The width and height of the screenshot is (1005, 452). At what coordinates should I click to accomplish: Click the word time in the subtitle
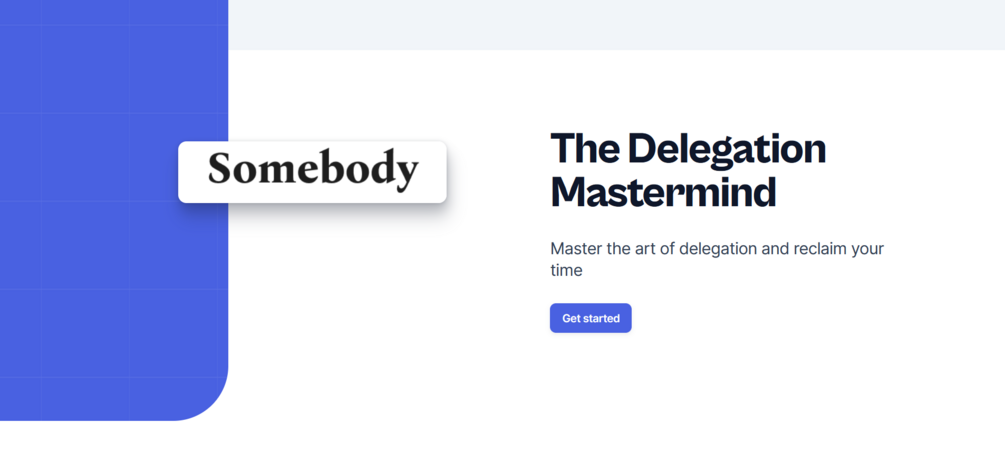tap(567, 271)
